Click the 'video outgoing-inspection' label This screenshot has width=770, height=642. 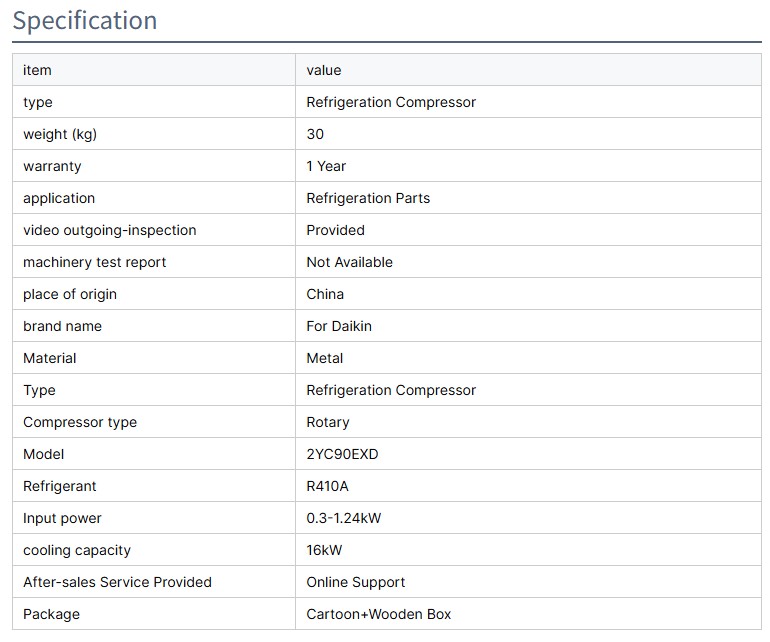point(110,230)
